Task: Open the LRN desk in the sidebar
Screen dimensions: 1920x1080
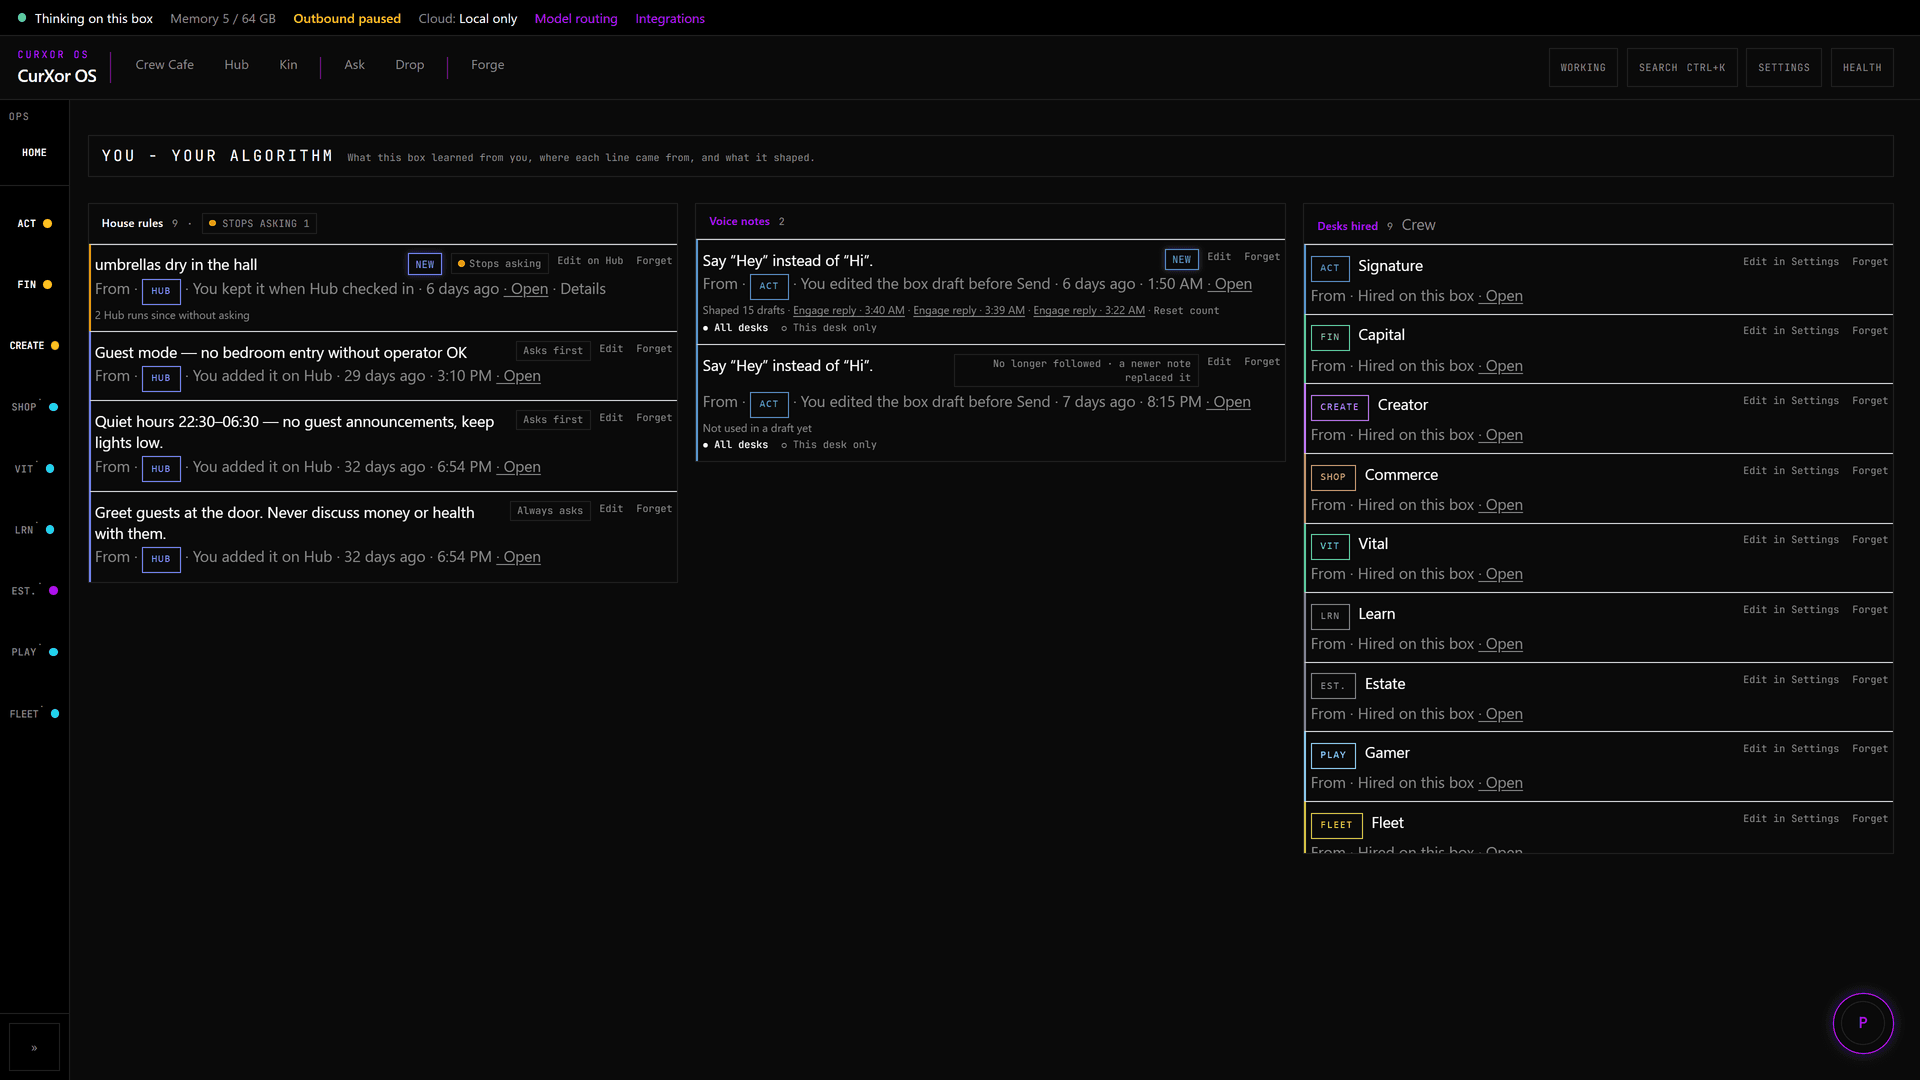Action: click(34, 530)
